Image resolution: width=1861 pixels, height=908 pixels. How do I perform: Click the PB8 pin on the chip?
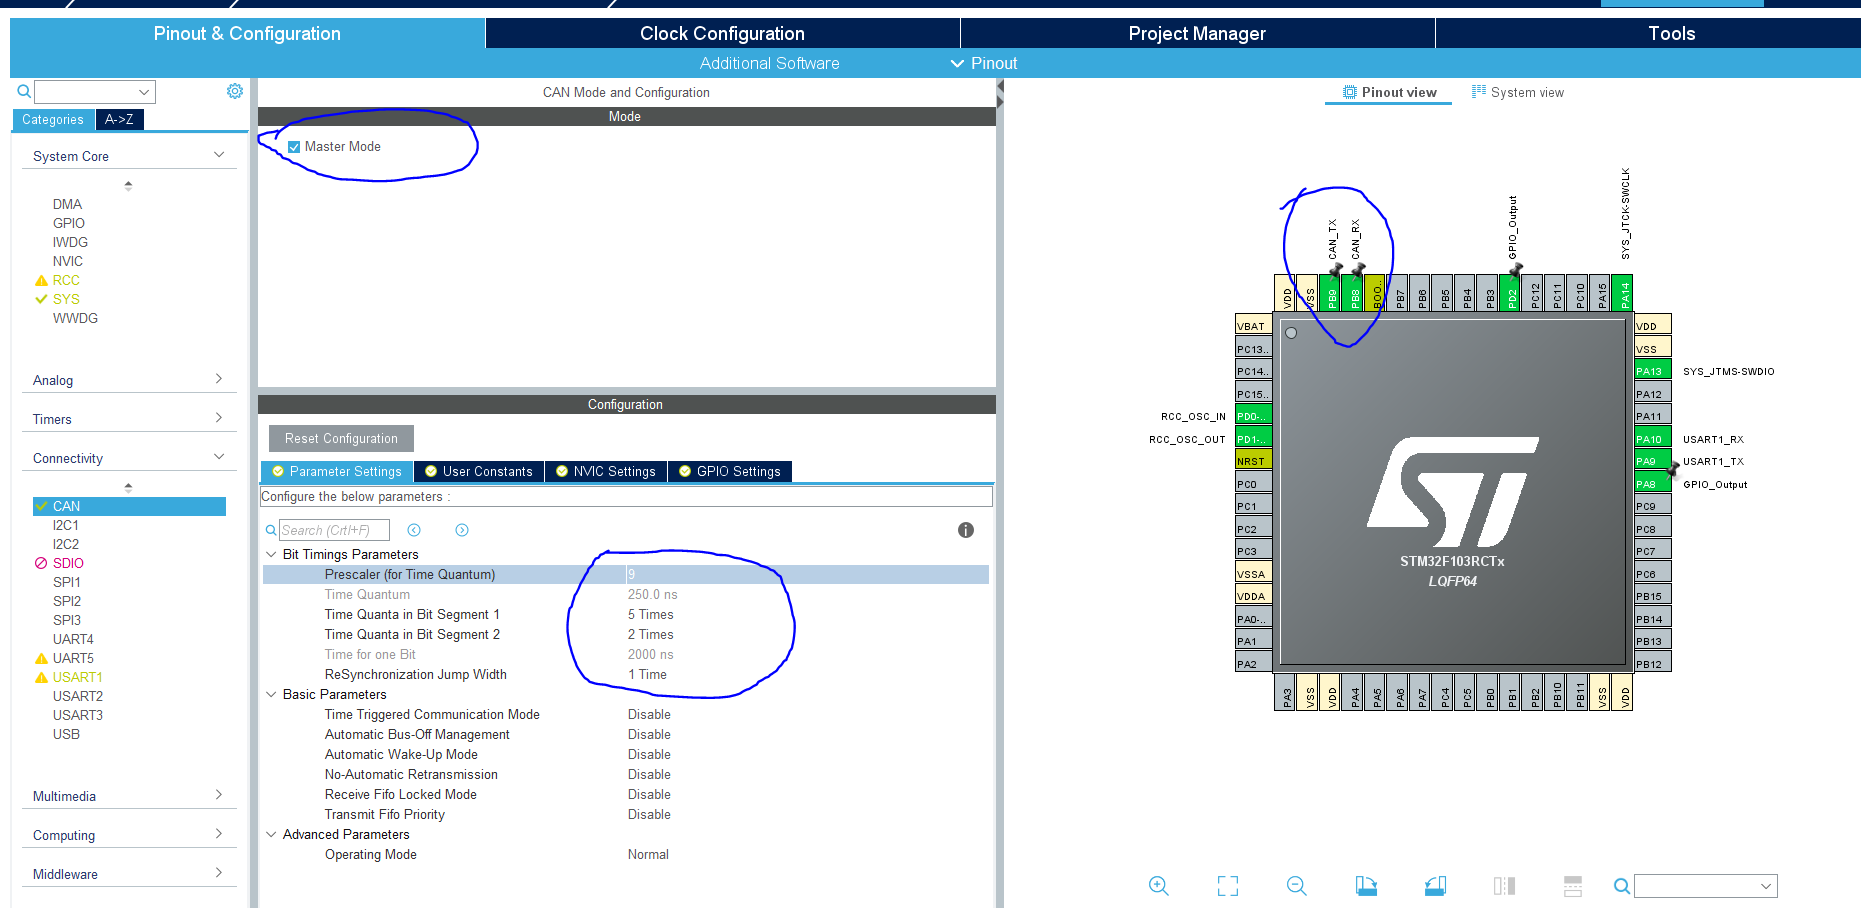point(1354,293)
